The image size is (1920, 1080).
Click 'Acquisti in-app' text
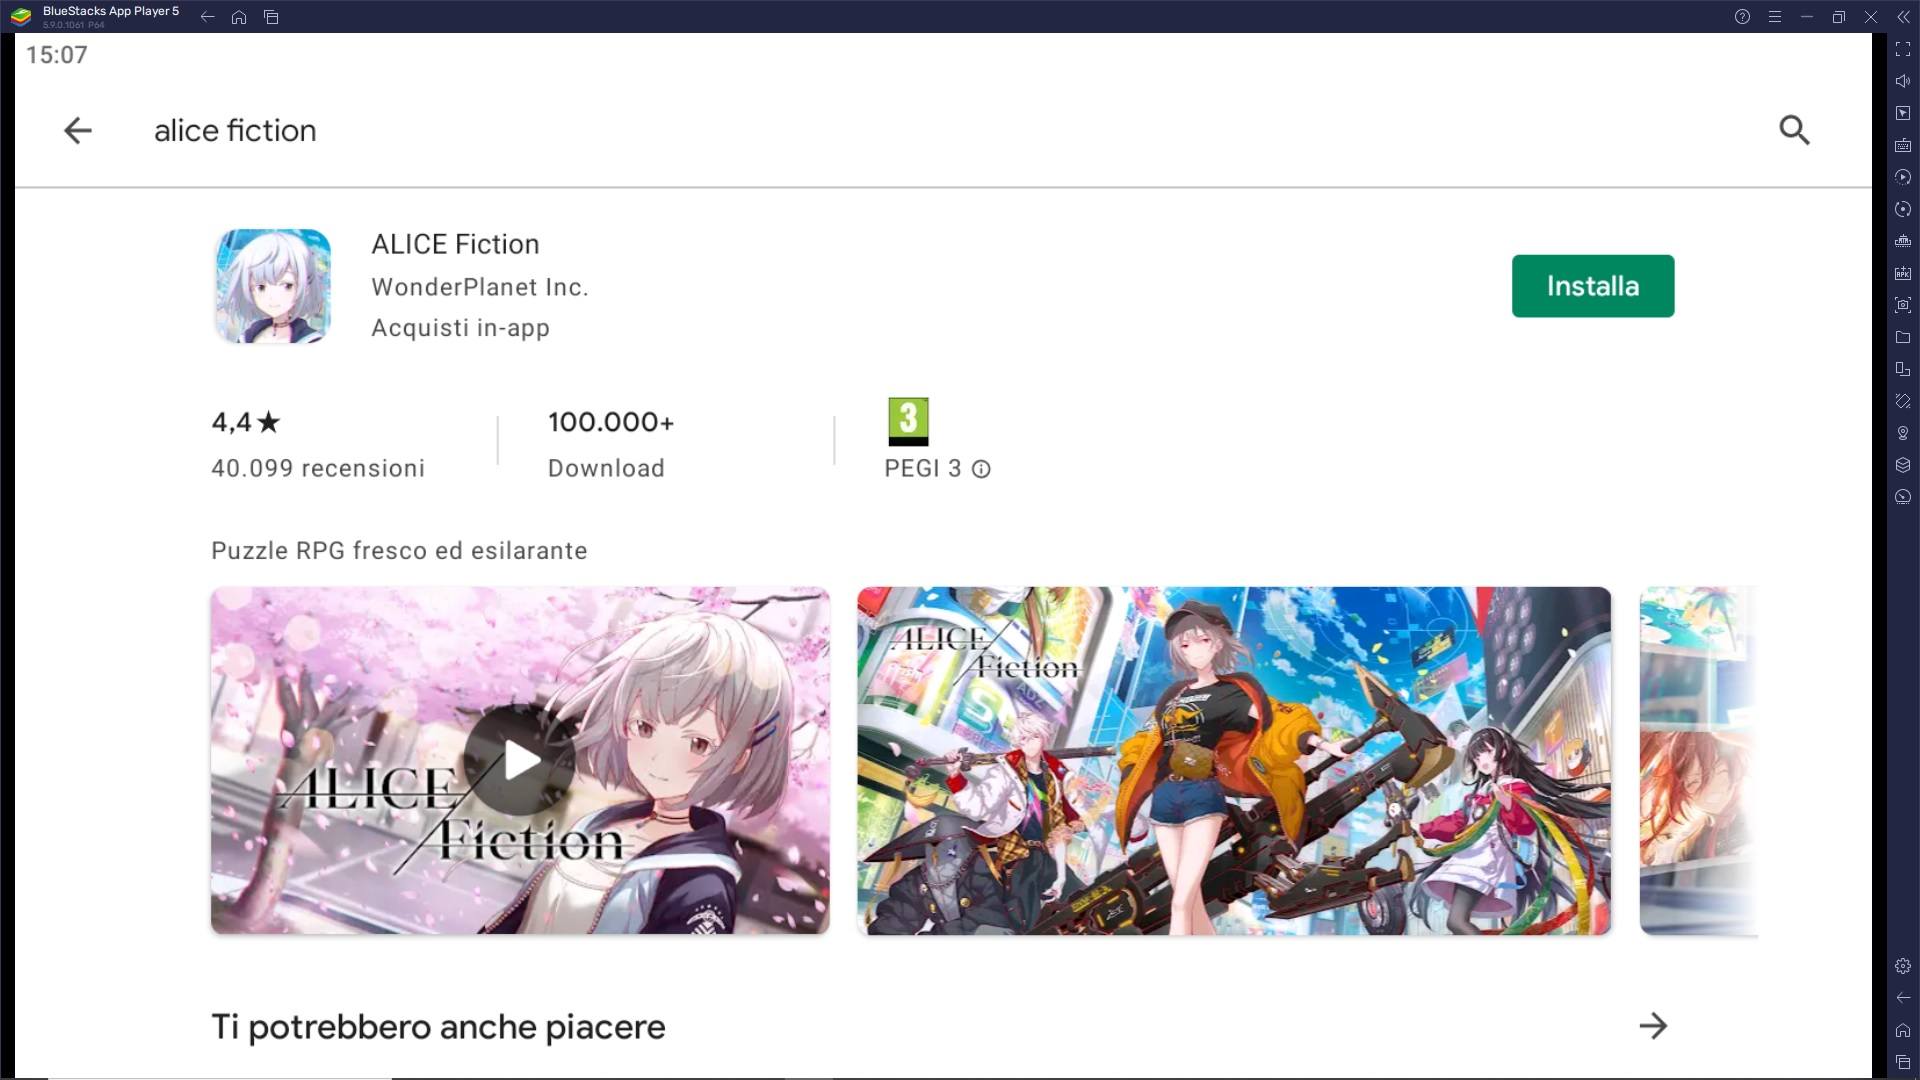tap(460, 328)
